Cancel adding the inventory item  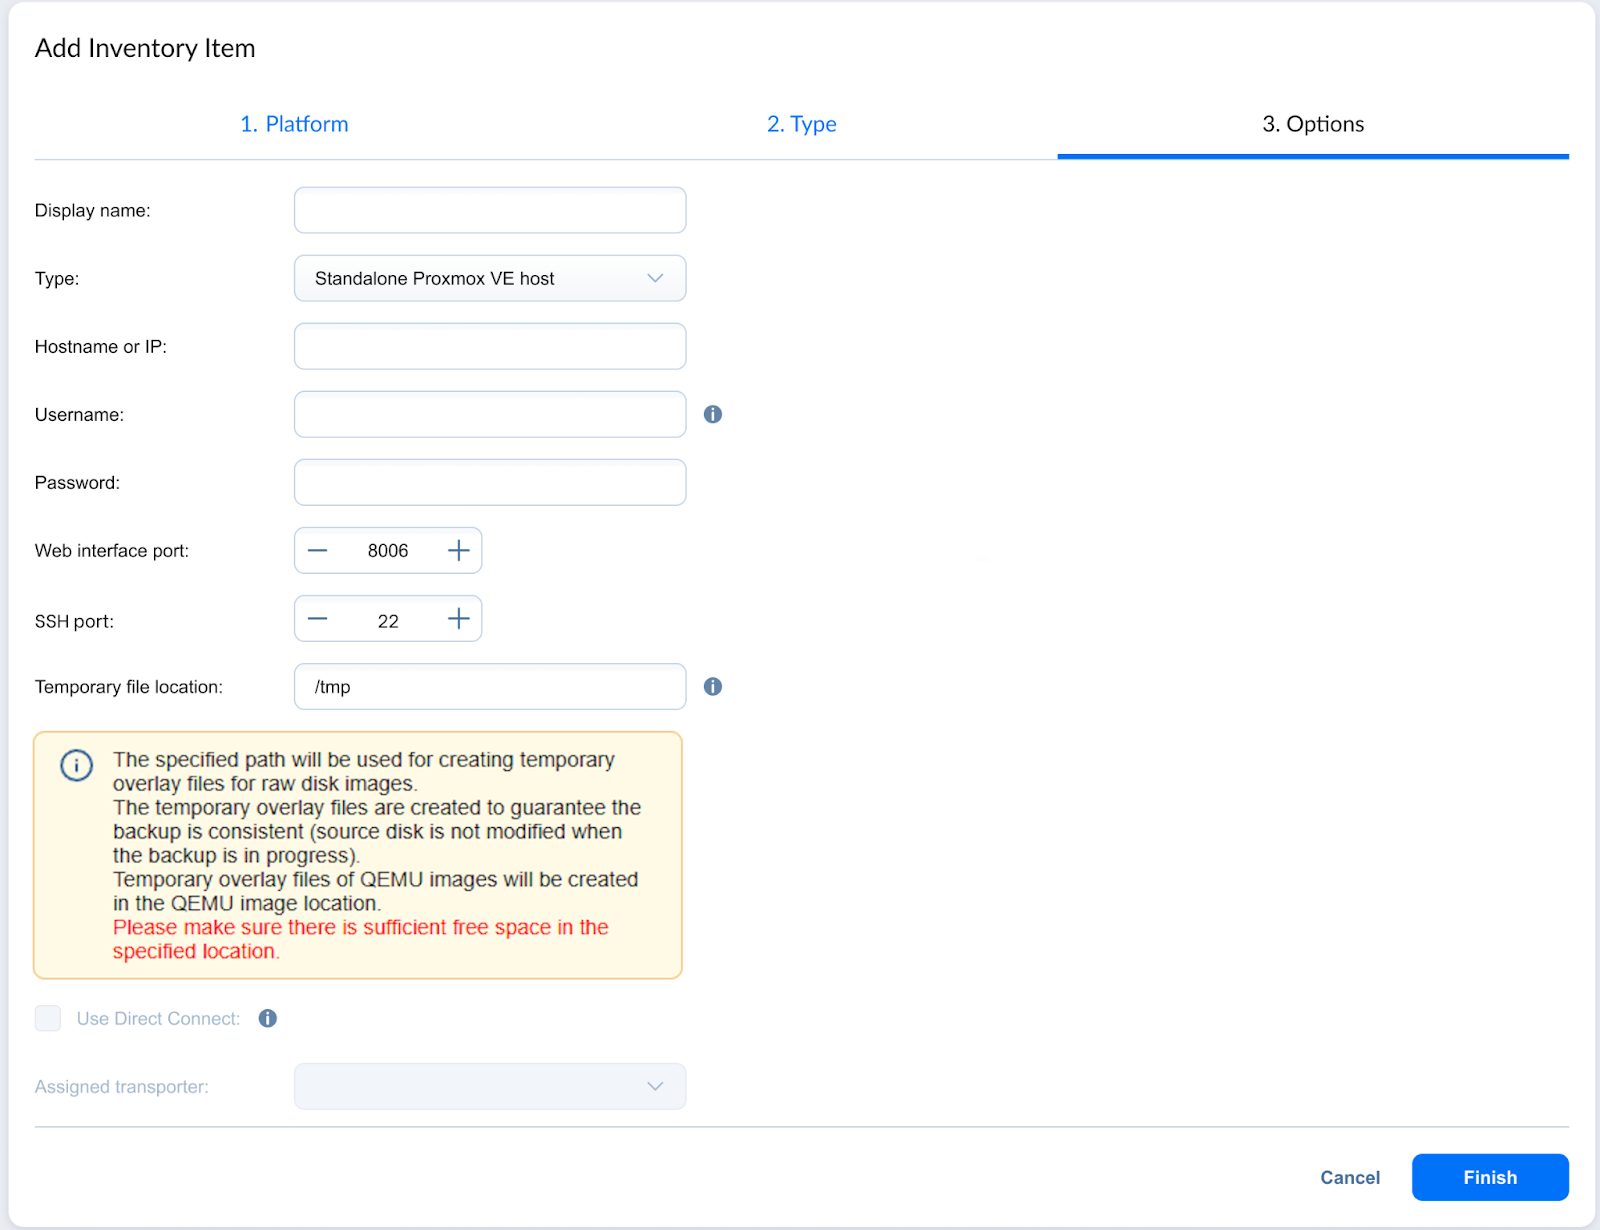click(1349, 1177)
